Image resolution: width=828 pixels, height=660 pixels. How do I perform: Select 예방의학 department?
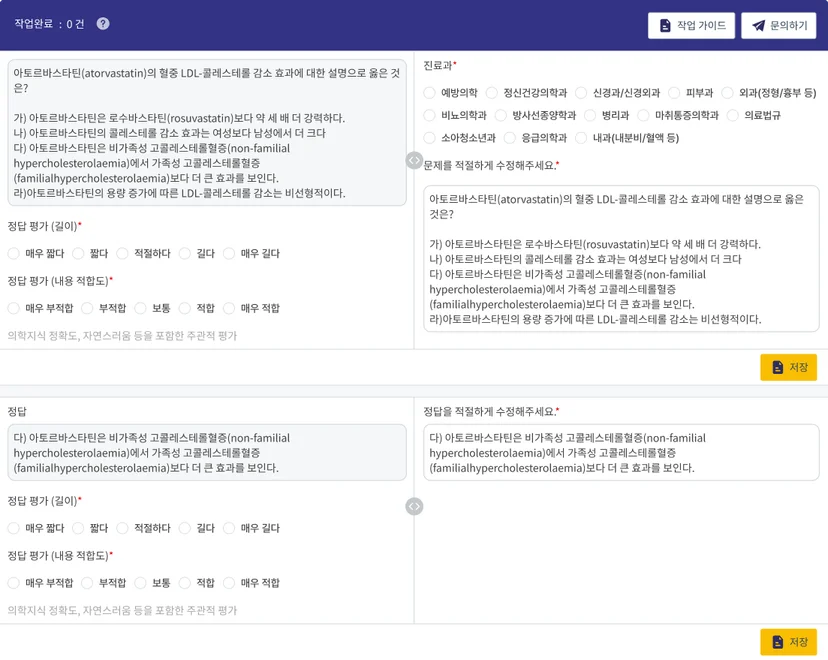click(429, 93)
